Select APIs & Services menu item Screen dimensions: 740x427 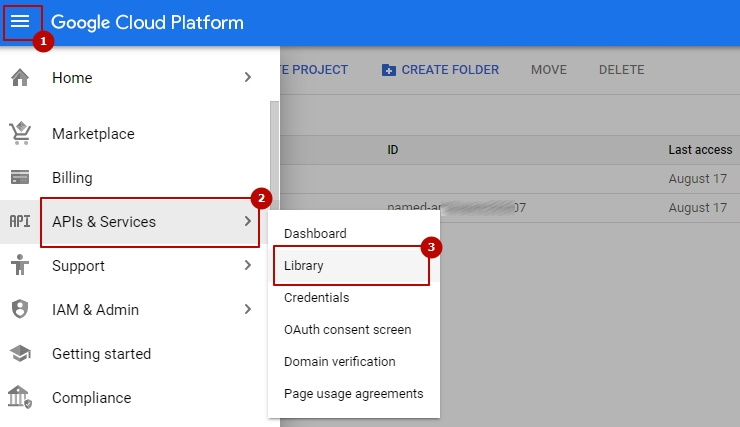pos(104,222)
